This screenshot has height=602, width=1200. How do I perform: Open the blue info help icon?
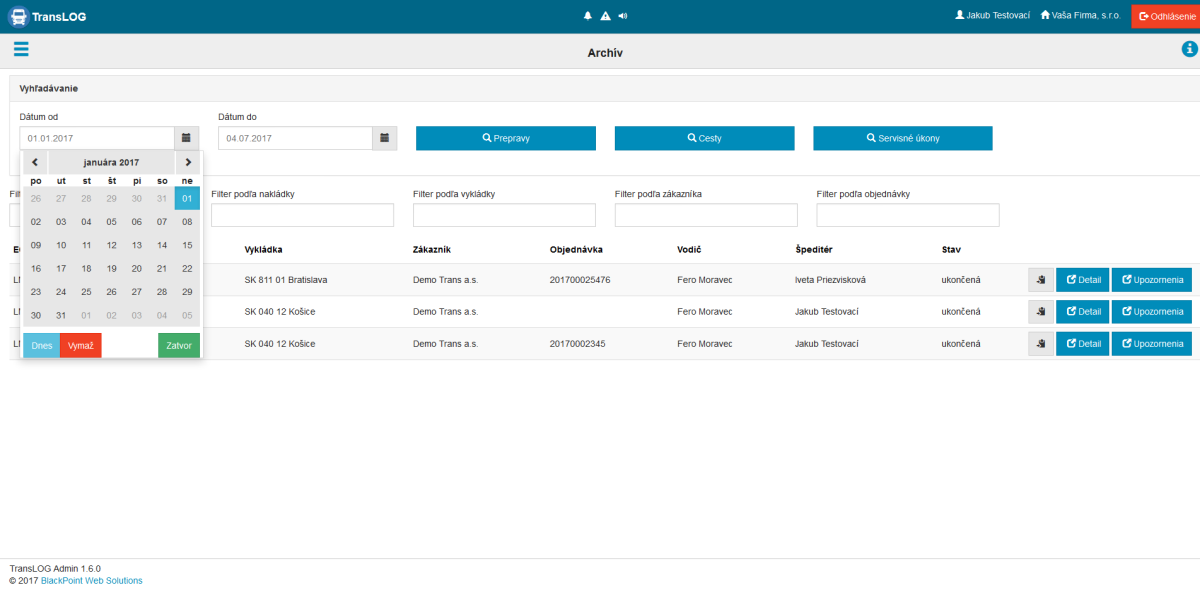click(1189, 50)
